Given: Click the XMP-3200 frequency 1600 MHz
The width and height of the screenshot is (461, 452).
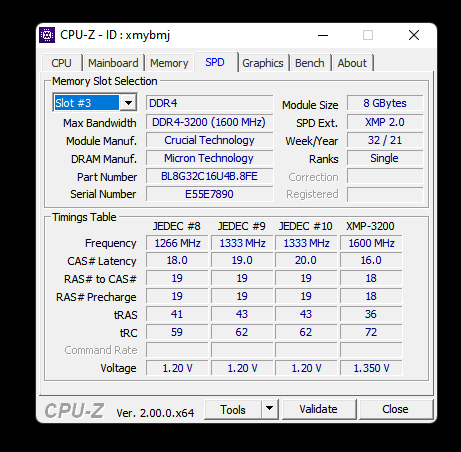Looking at the screenshot, I should tap(371, 243).
